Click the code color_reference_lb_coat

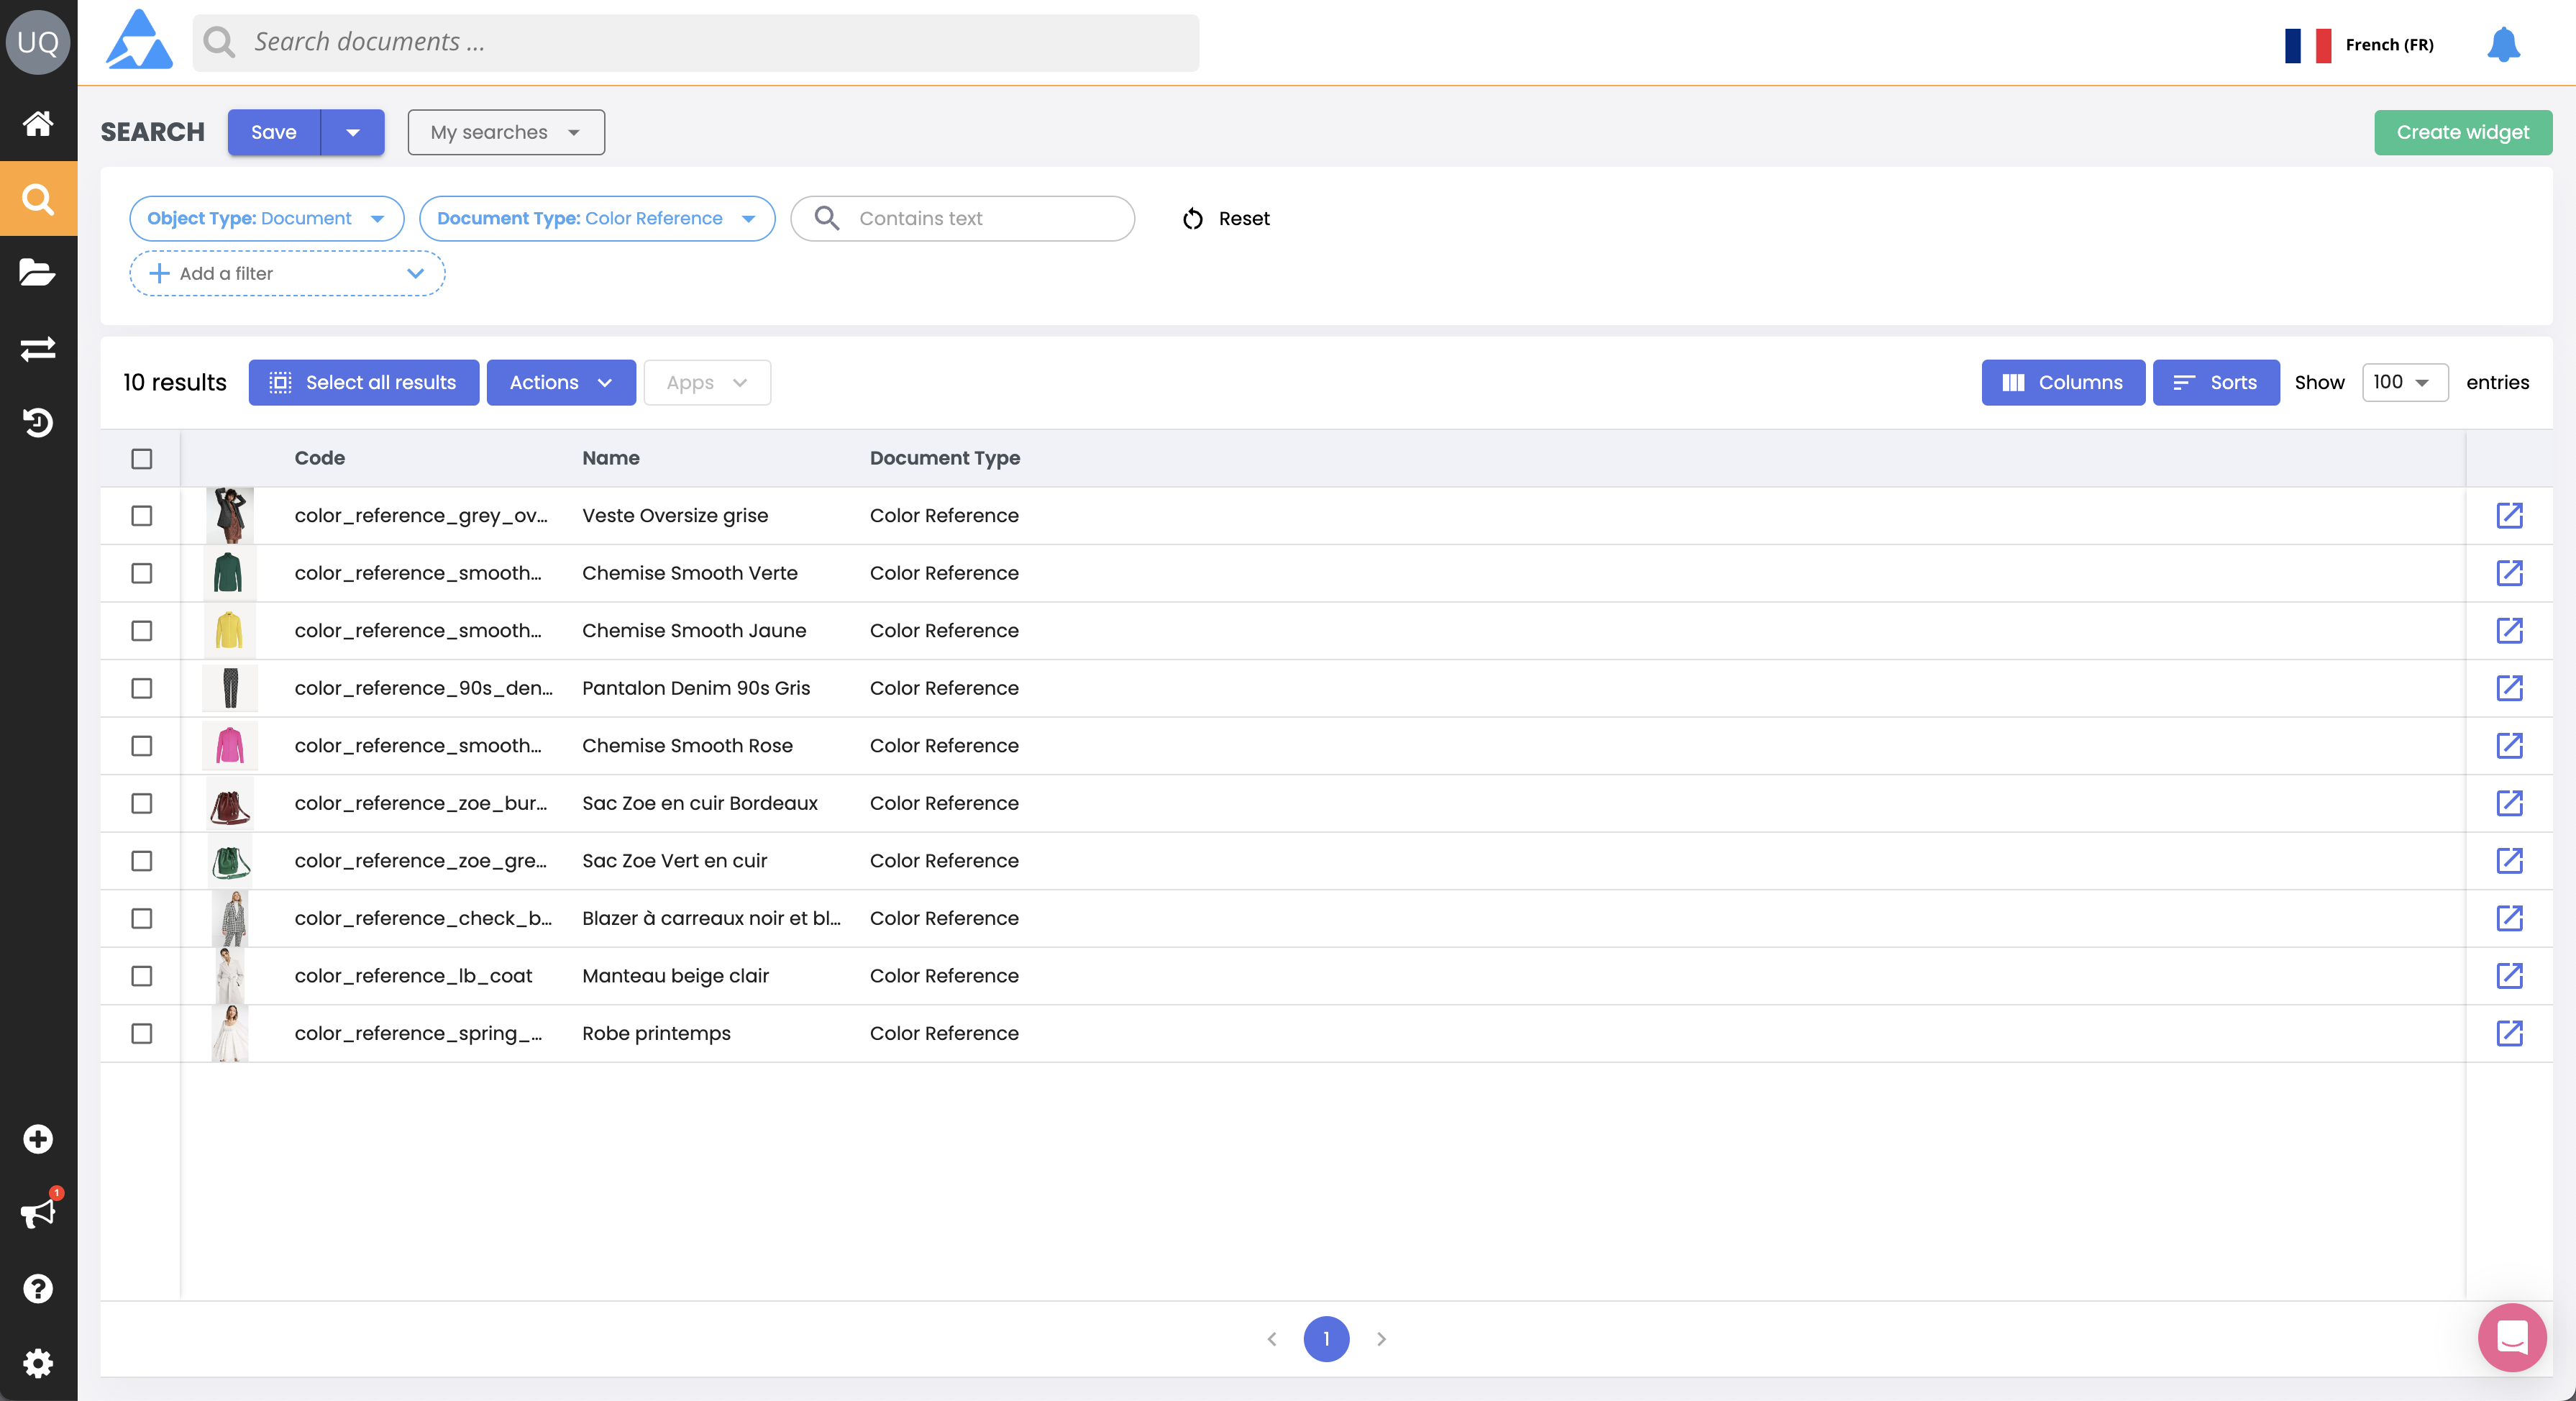413,976
